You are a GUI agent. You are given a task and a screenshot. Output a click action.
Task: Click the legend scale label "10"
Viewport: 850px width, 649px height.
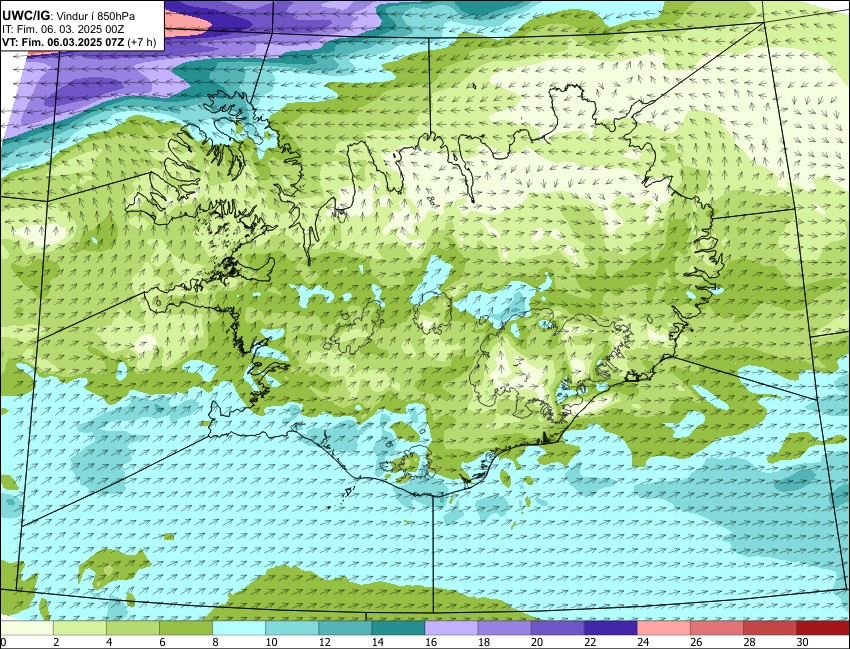(x=272, y=642)
